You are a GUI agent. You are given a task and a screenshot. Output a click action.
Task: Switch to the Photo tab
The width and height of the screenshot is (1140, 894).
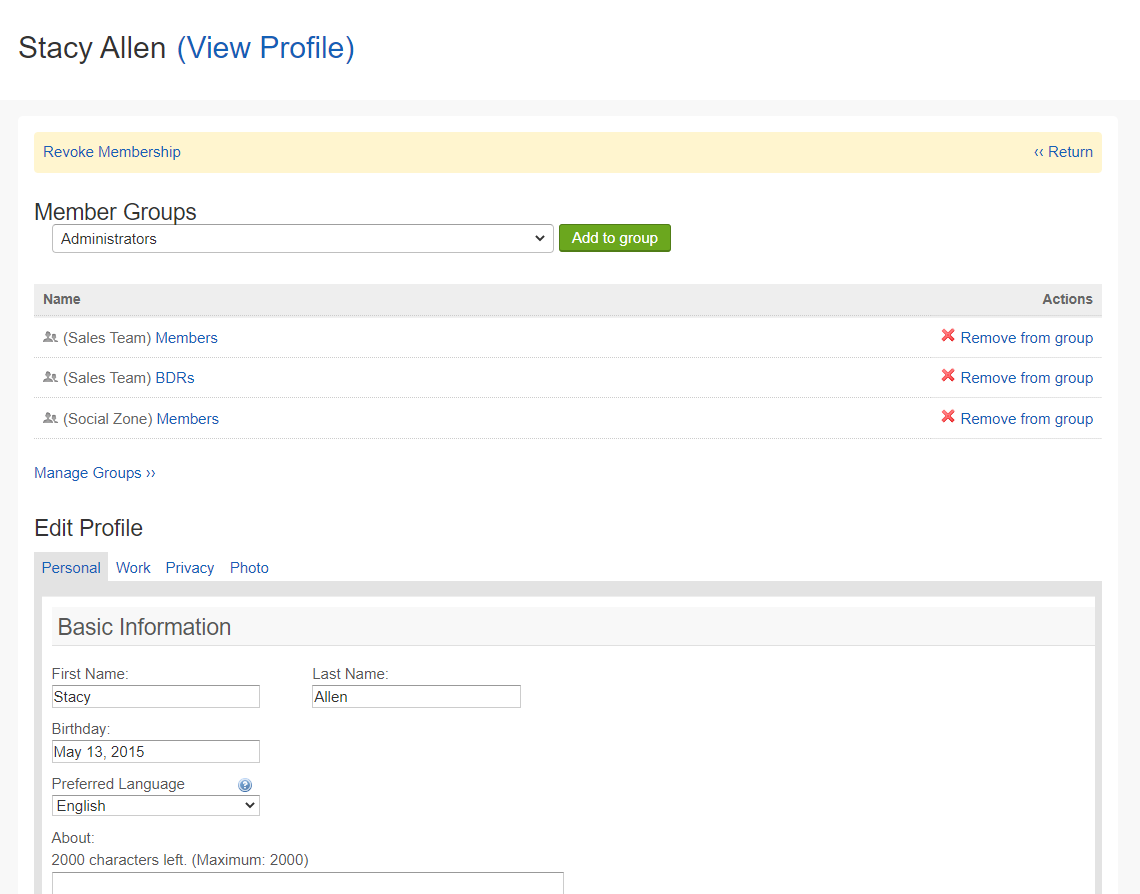(x=249, y=567)
